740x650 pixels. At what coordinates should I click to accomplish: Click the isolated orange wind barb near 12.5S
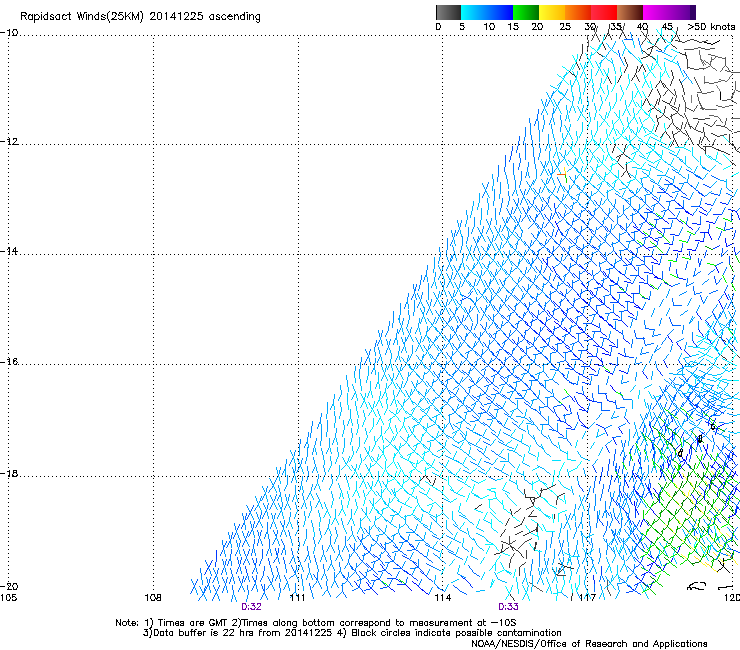pyautogui.click(x=563, y=175)
